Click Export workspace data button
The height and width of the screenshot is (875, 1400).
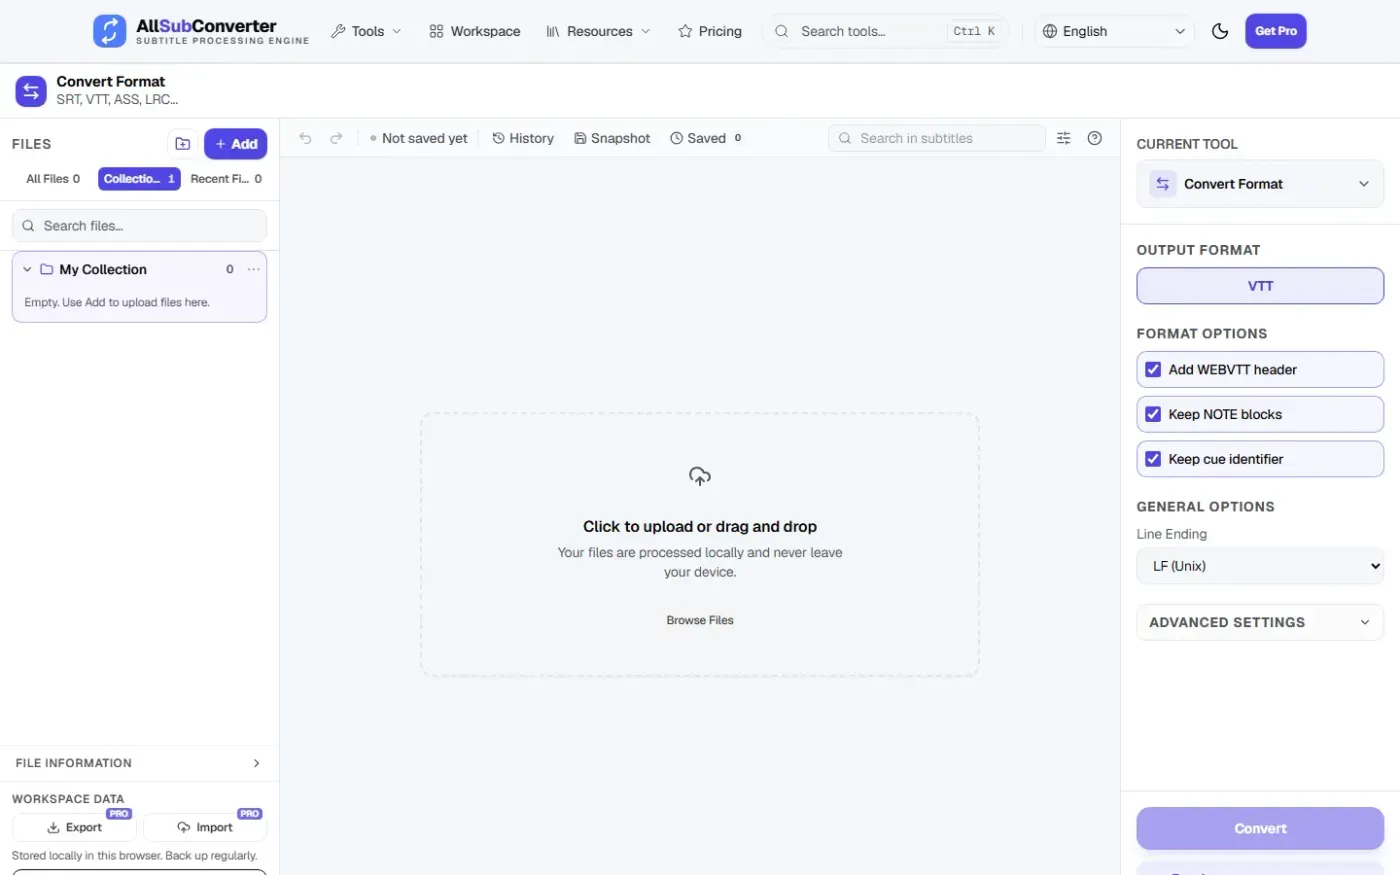(74, 827)
